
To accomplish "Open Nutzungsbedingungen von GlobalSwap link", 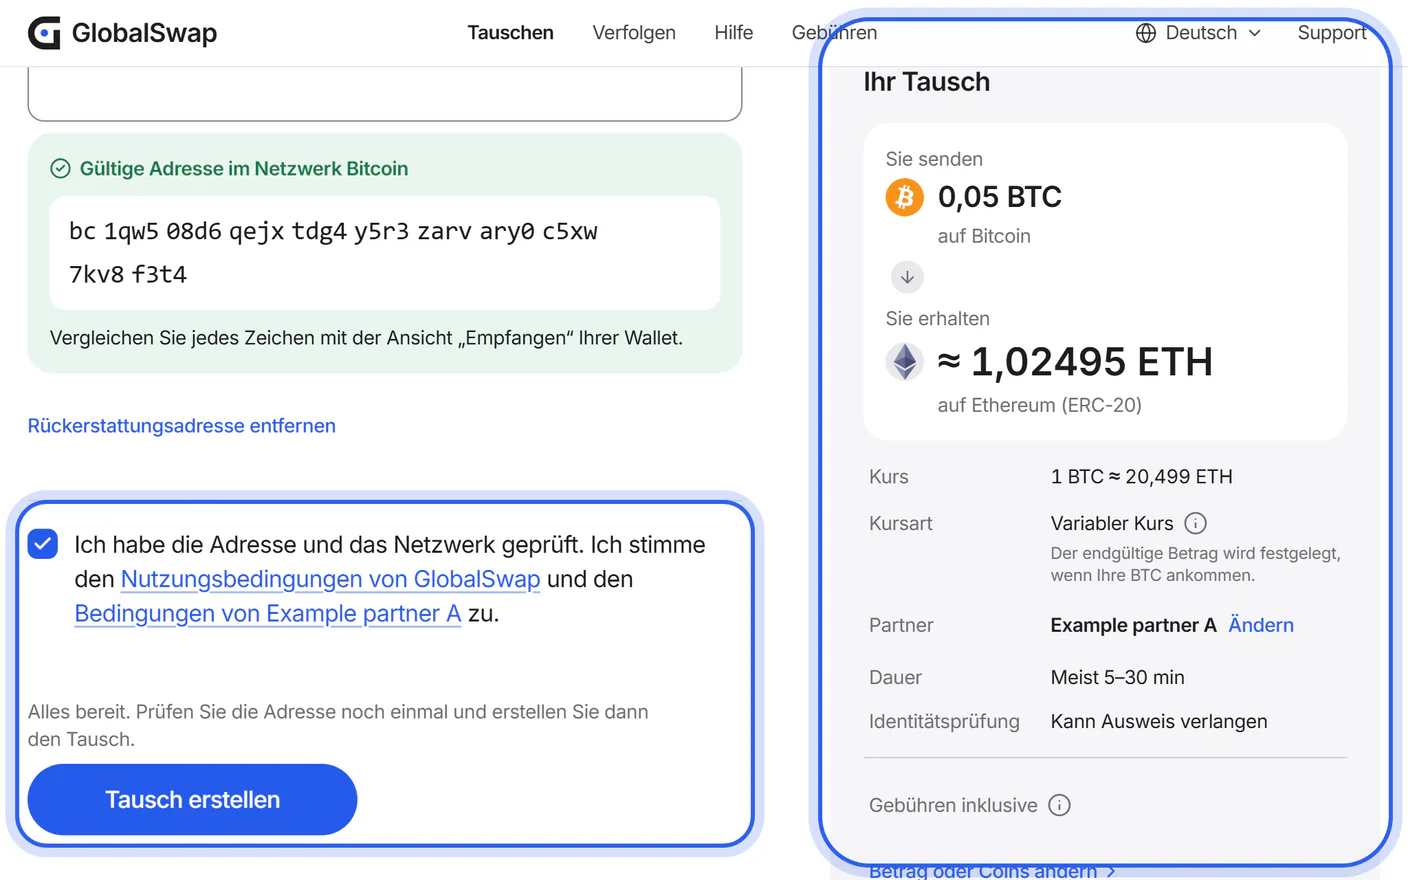I will point(330,579).
